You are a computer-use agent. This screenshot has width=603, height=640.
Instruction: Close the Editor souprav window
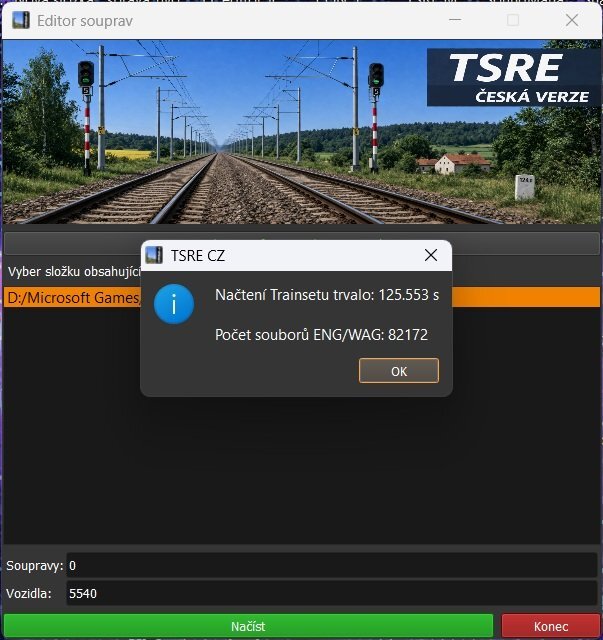coord(572,20)
